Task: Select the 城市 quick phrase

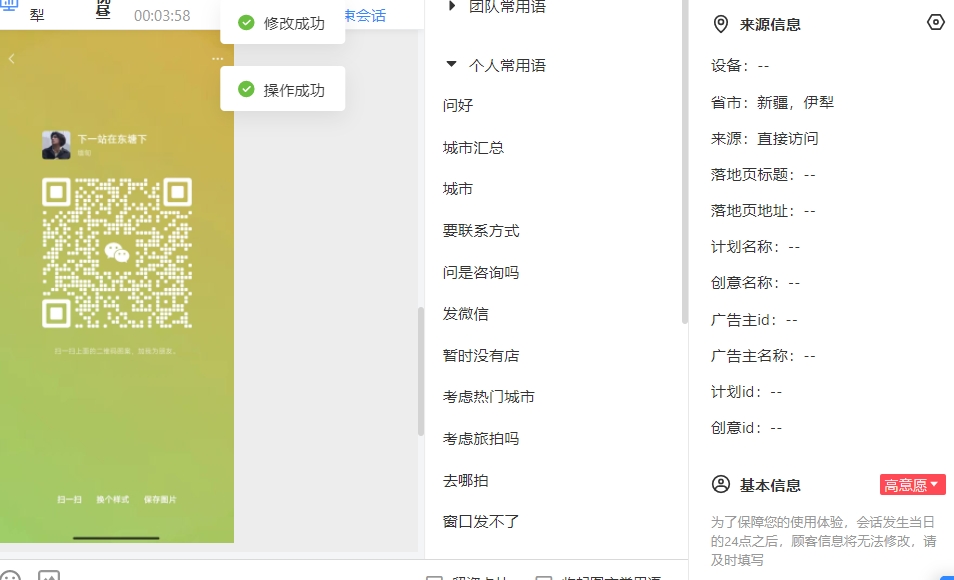Action: coord(458,189)
